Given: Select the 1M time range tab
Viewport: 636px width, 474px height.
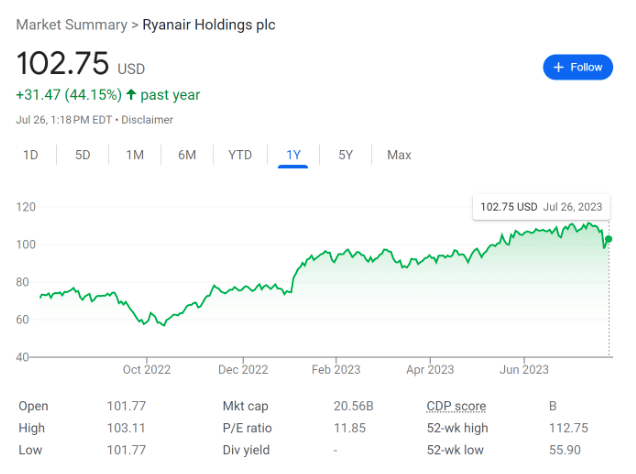Looking at the screenshot, I should click(135, 155).
